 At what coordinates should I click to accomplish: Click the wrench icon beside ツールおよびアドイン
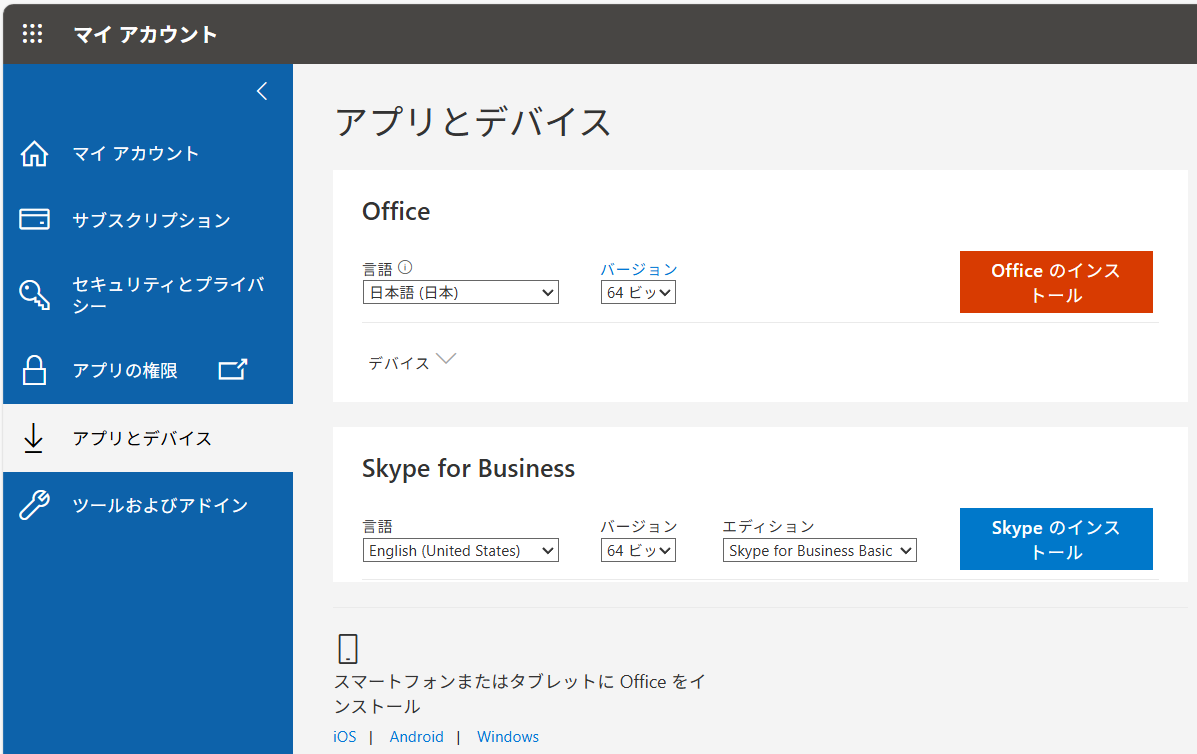coord(34,504)
